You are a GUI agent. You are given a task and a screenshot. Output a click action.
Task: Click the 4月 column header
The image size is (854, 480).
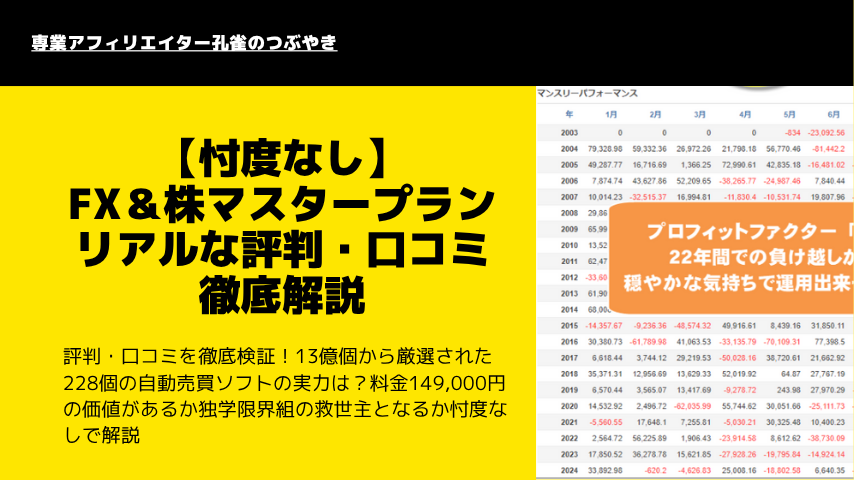[x=746, y=114]
